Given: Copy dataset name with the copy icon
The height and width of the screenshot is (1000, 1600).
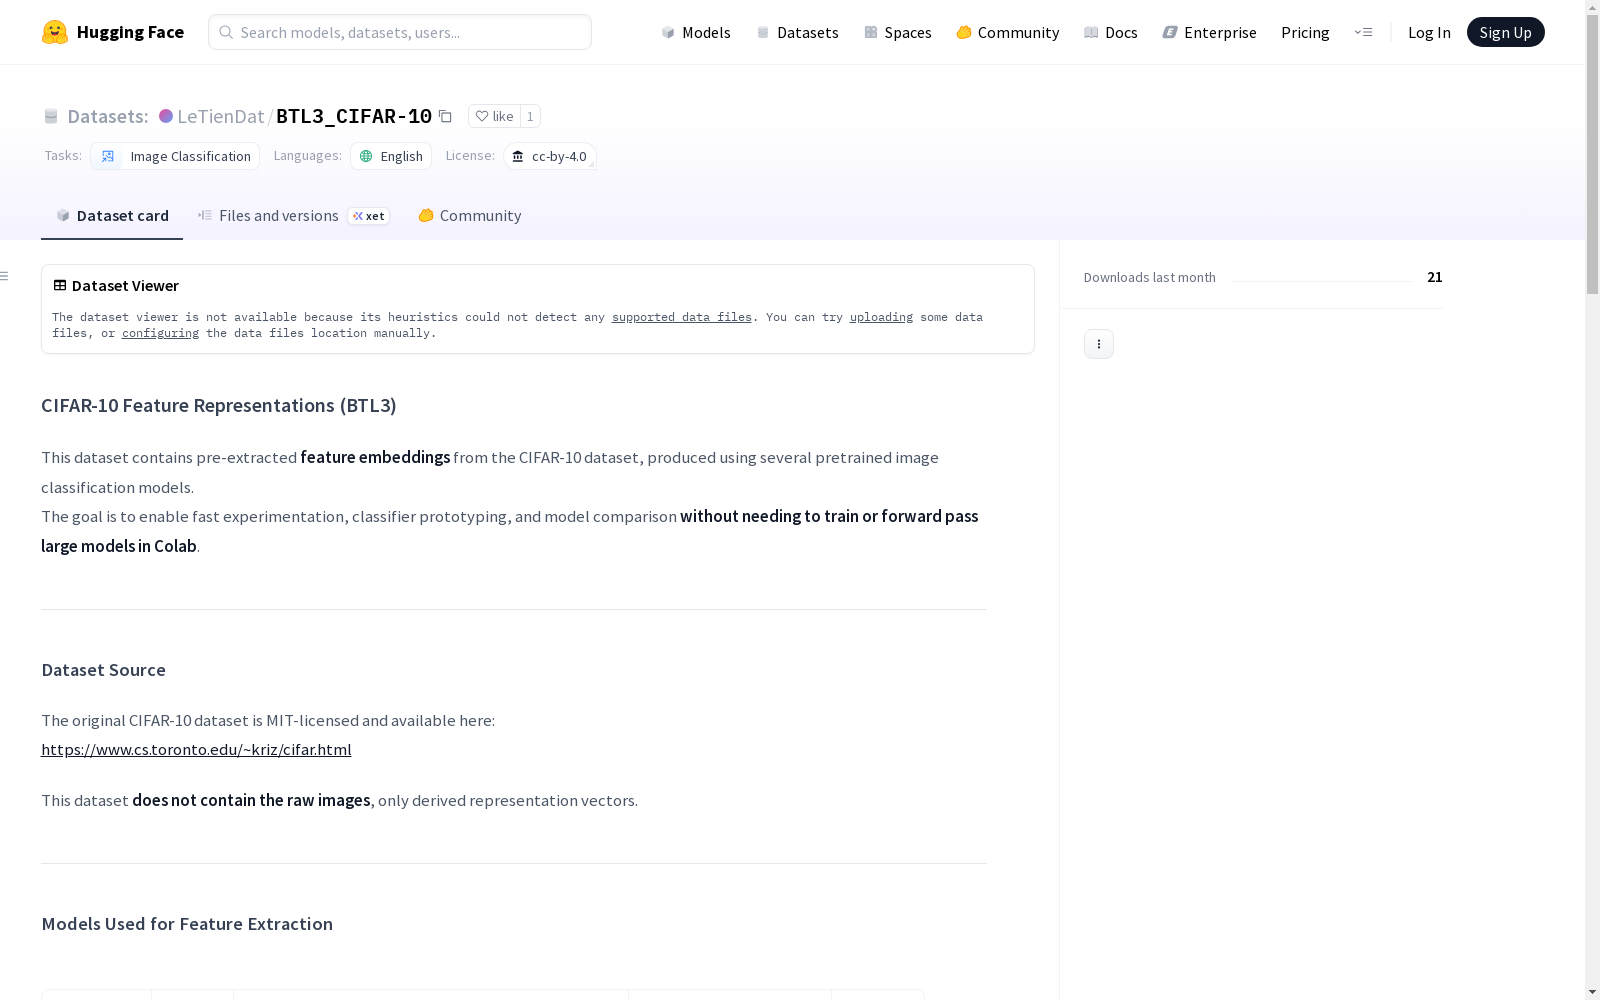Looking at the screenshot, I should 445,117.
